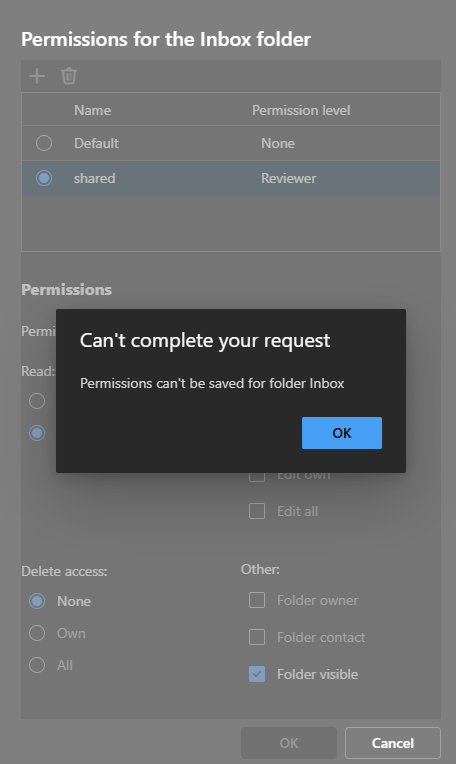The height and width of the screenshot is (764, 456).
Task: Dismiss the error with the blue OK button
Action: [x=342, y=433]
